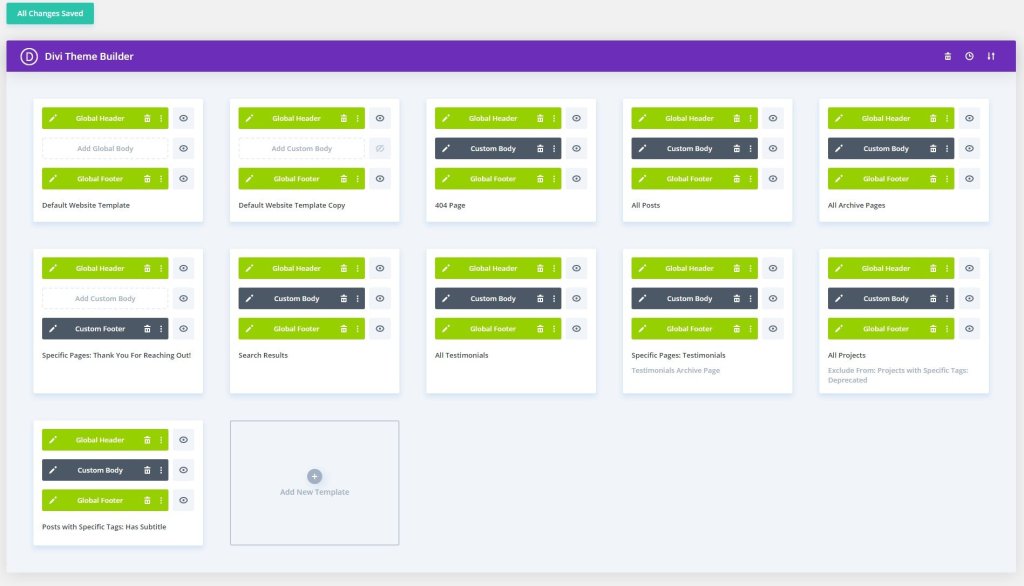Hide Global Footer in All Projects

point(970,329)
